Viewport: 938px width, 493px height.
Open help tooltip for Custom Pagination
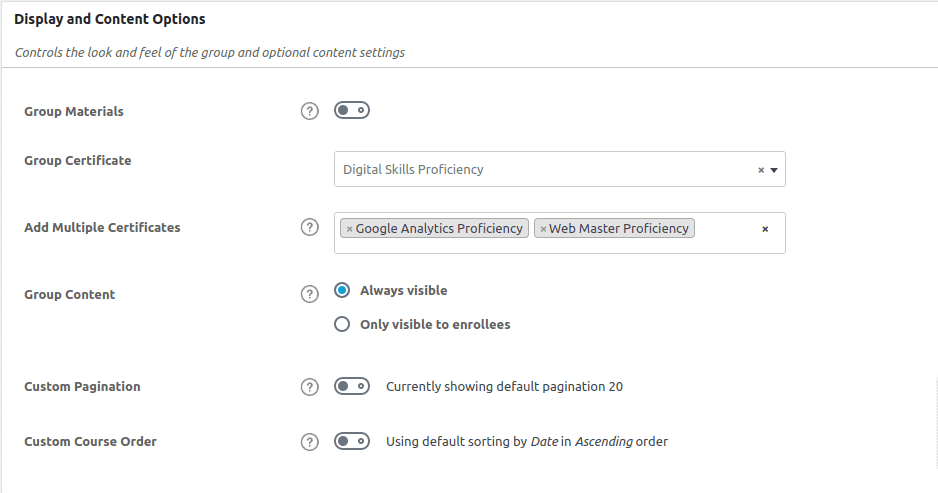(310, 386)
